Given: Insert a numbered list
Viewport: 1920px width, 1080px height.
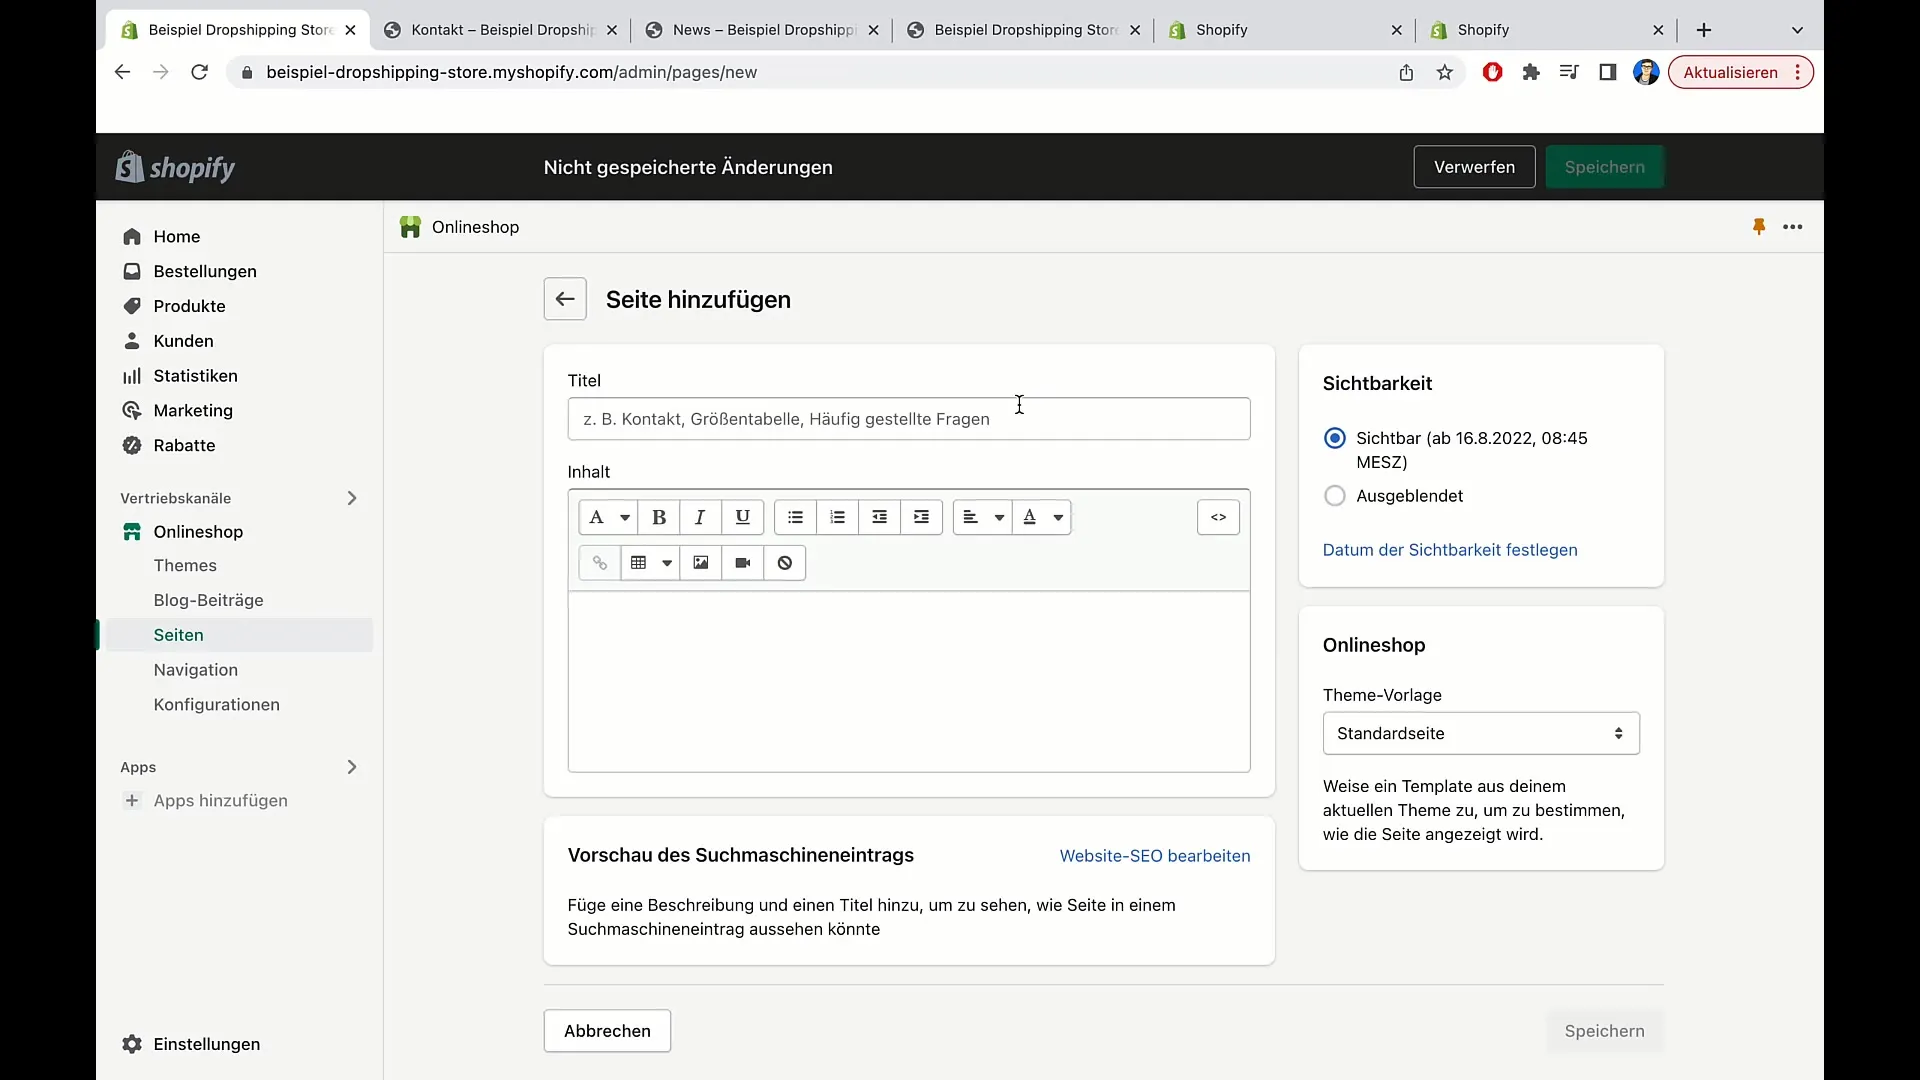Looking at the screenshot, I should (837, 517).
